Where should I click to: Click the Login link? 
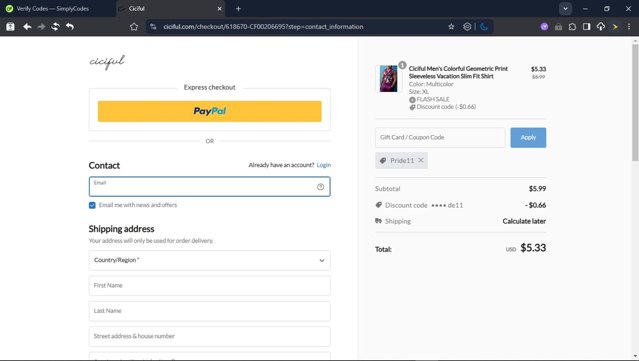click(x=324, y=165)
